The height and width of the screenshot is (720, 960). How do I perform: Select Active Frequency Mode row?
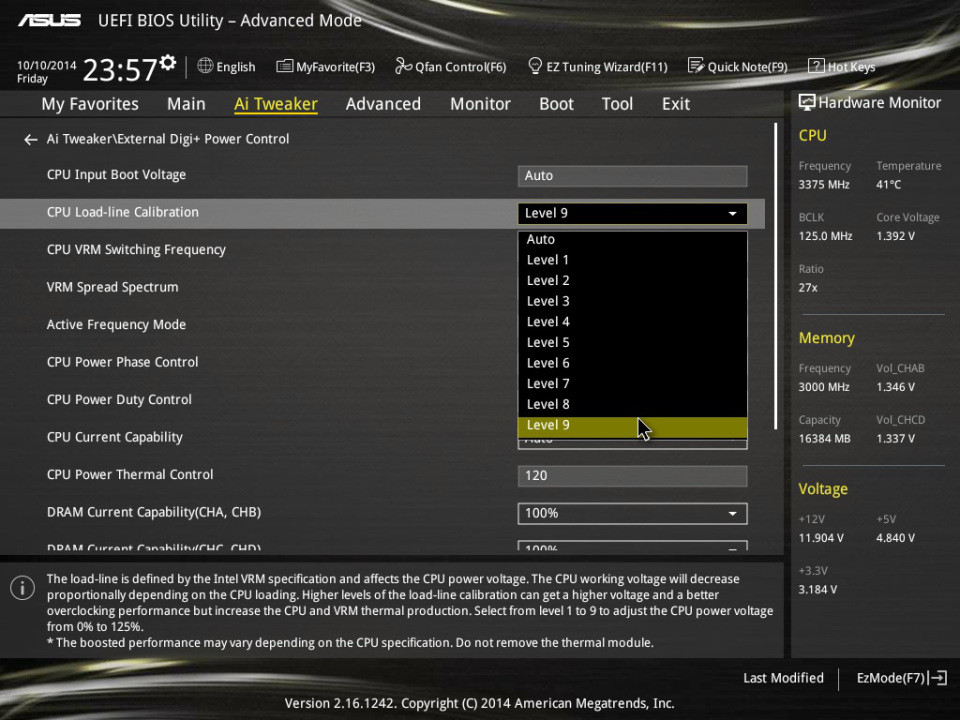pos(116,324)
